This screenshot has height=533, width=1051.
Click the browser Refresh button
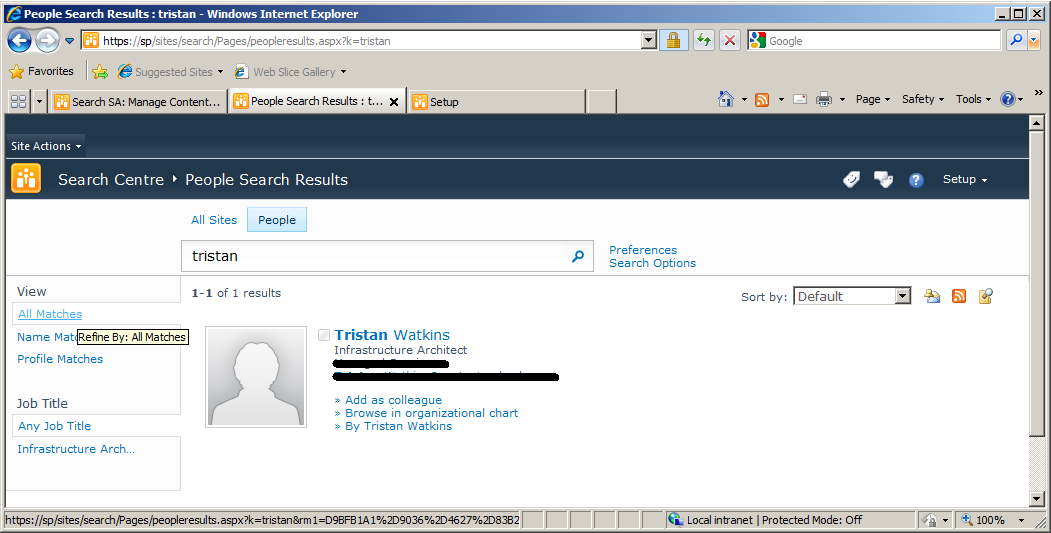[704, 41]
